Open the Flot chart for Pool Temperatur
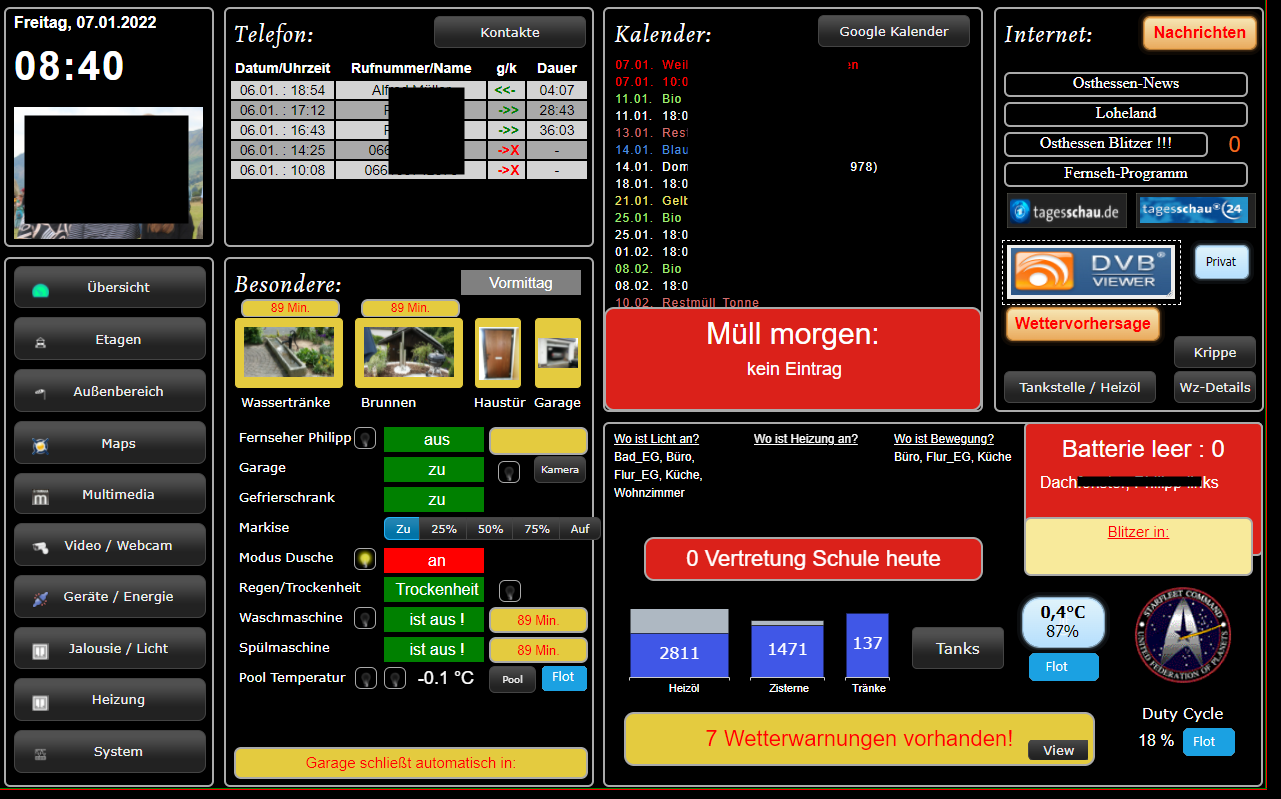 [564, 678]
